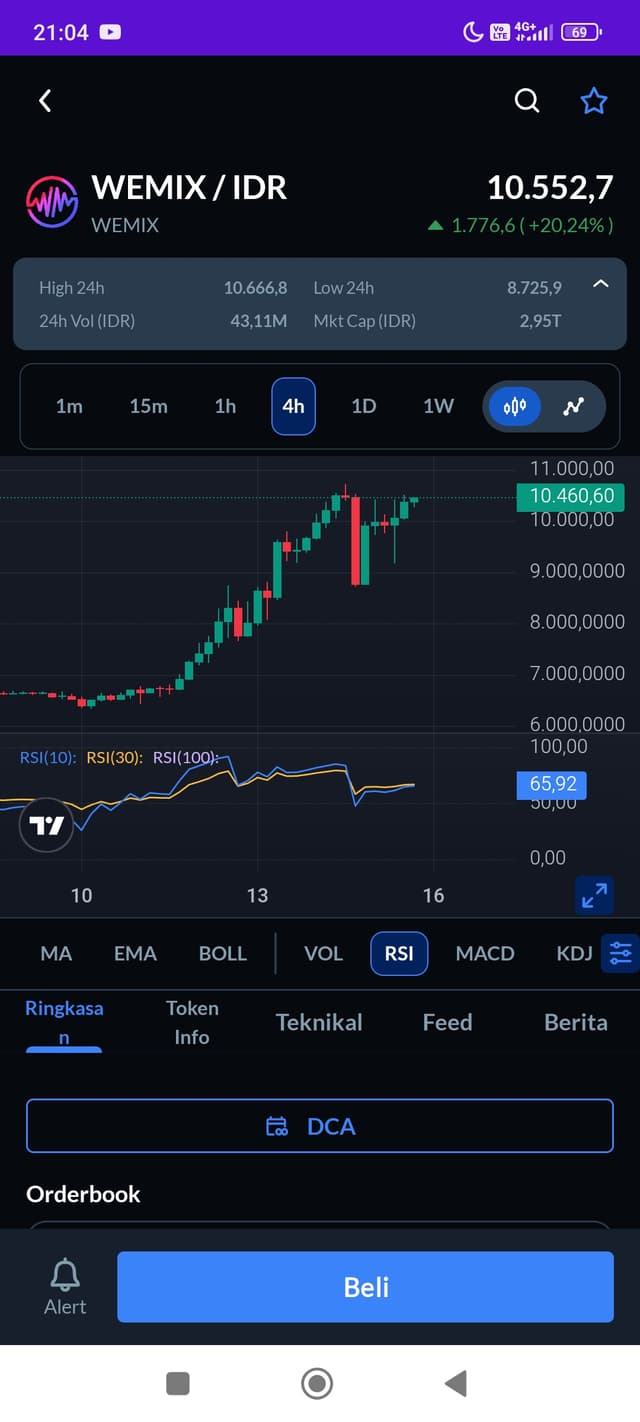
Task: Tap the large red candlestick
Action: [x=355, y=541]
